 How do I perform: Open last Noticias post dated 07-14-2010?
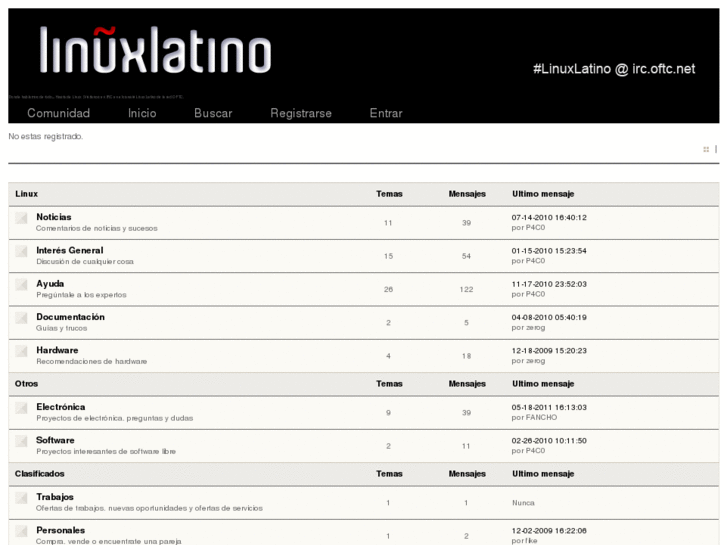point(549,218)
